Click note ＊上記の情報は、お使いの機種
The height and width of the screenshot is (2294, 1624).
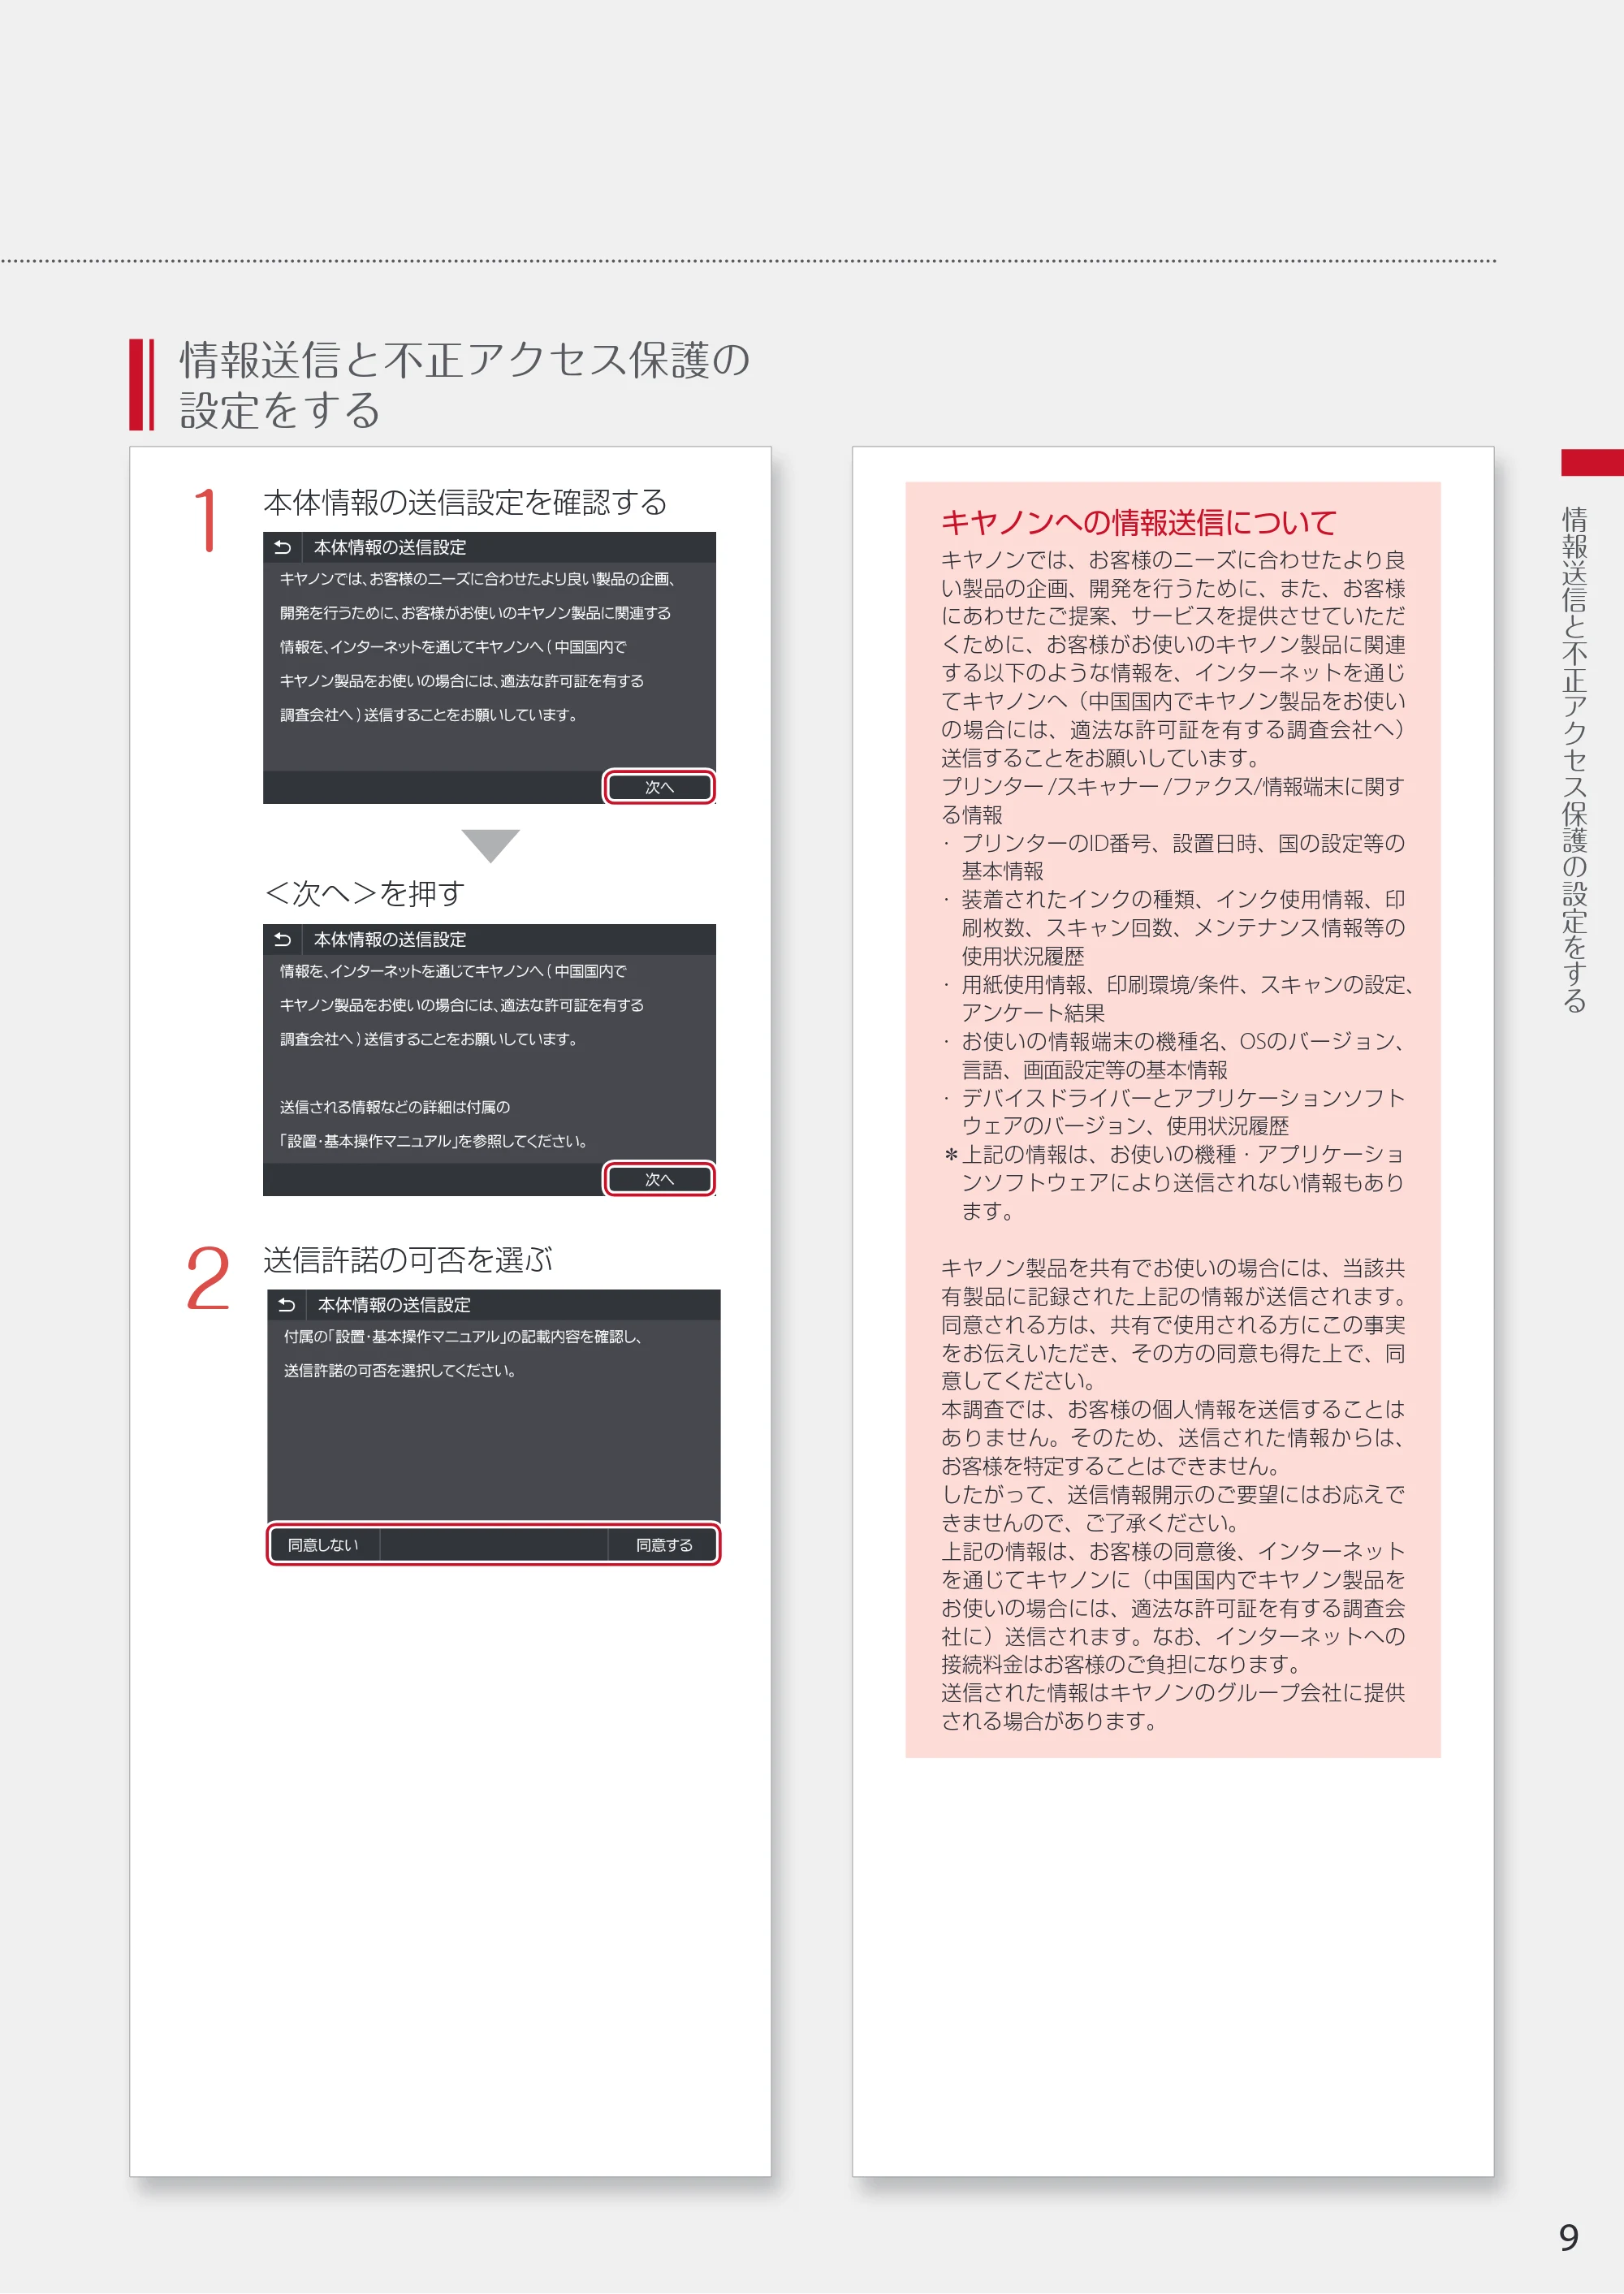pos(1174,1183)
